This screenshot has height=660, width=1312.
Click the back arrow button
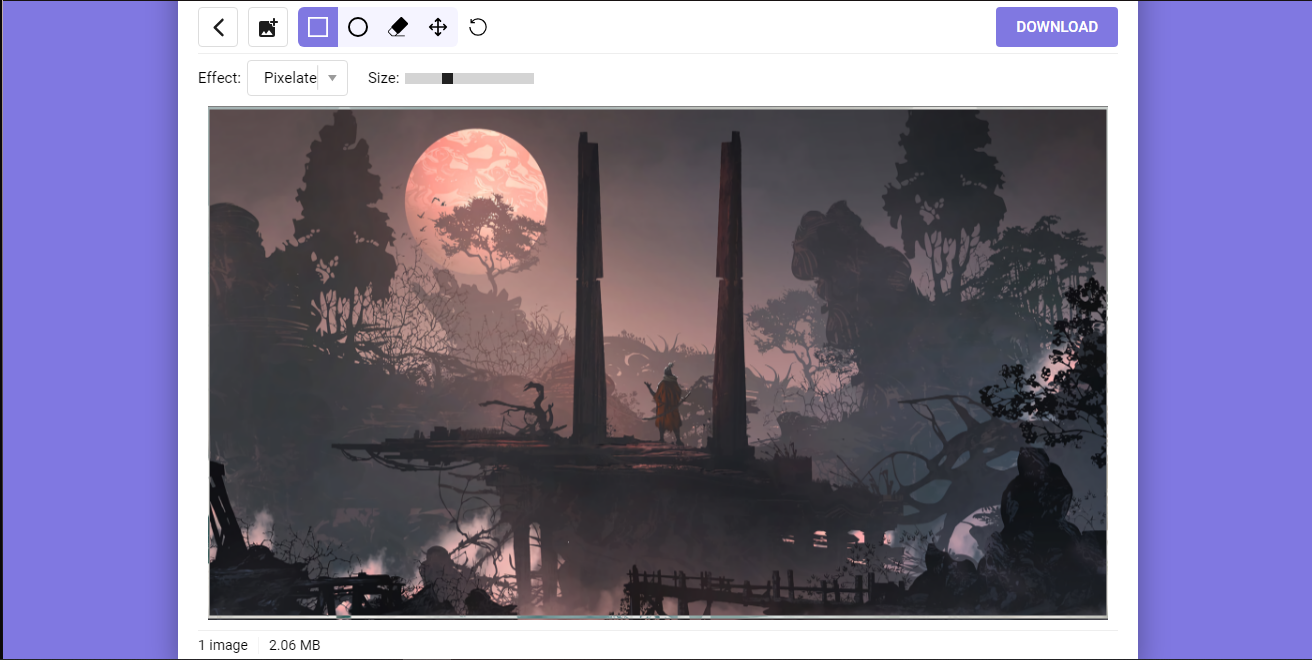(x=218, y=27)
